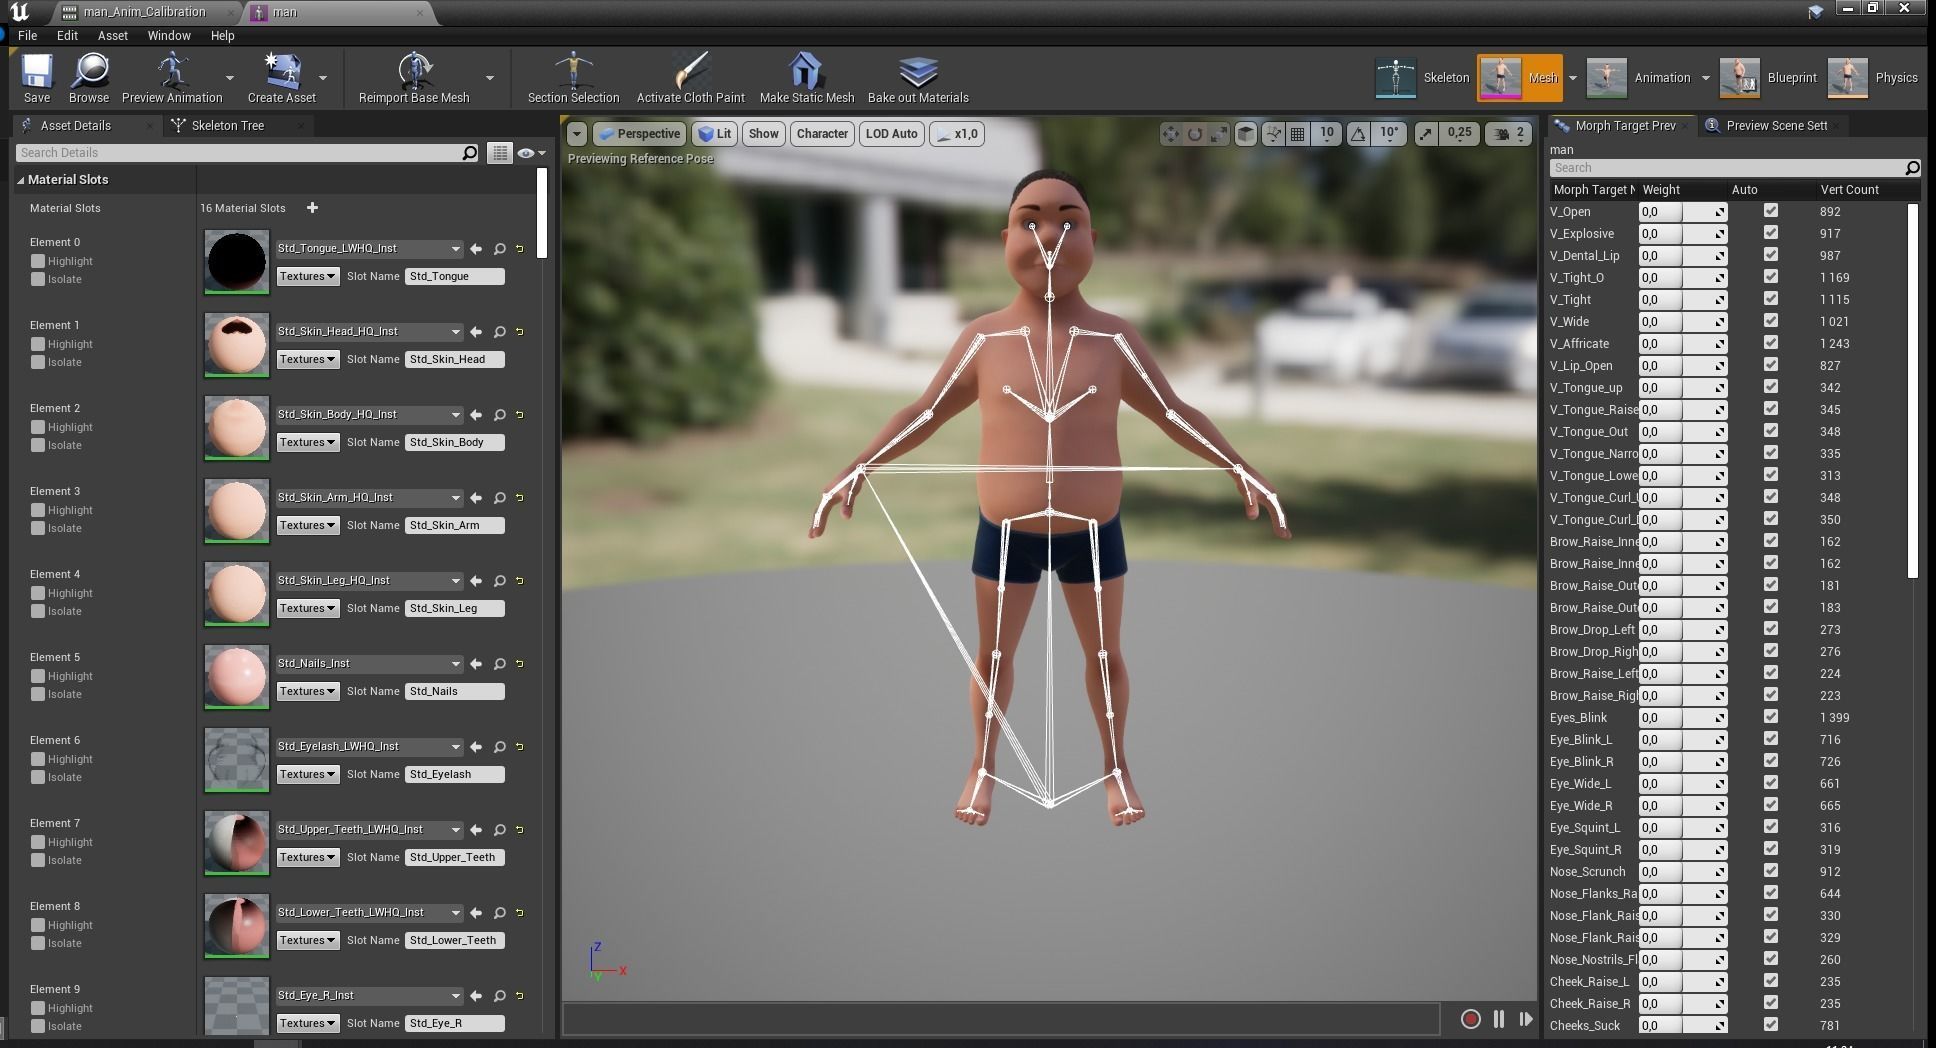
Task: Toggle grid snapping icon in viewport
Action: pyautogui.click(x=1297, y=134)
